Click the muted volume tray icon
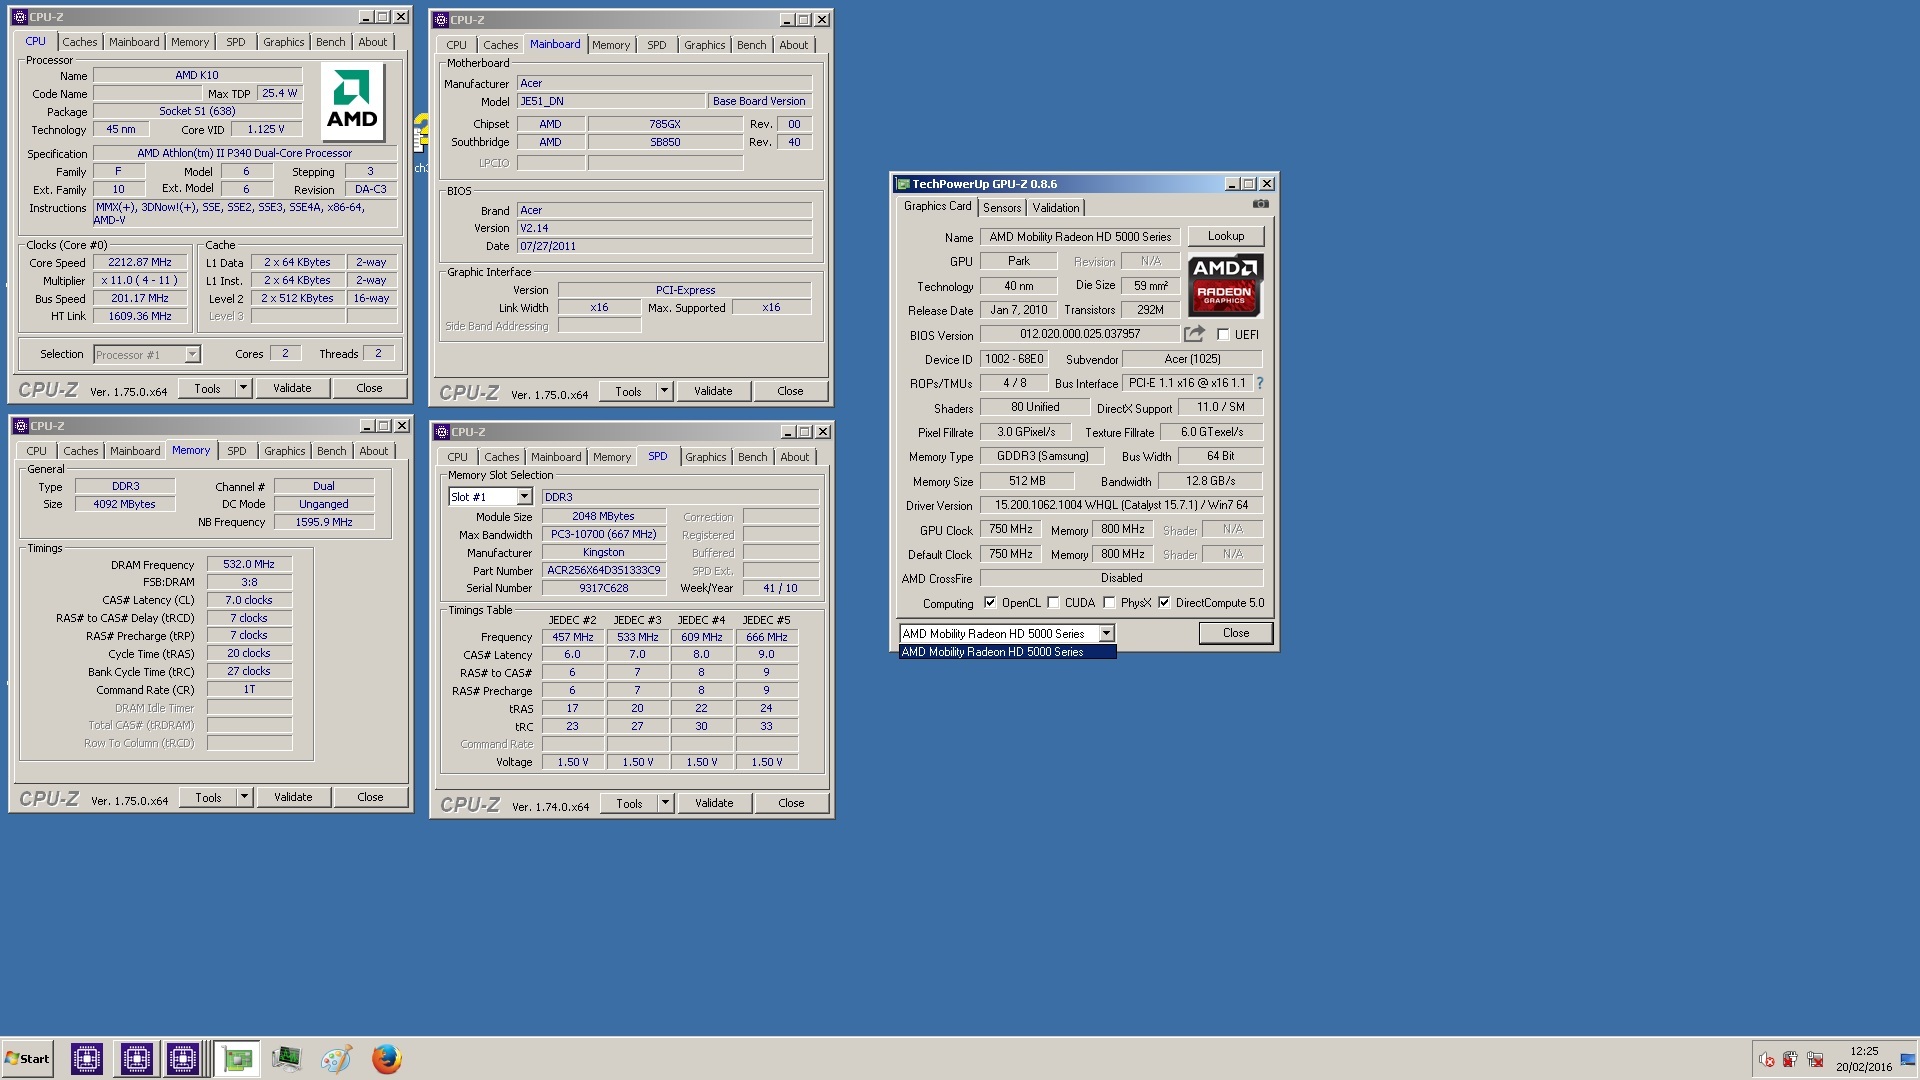The height and width of the screenshot is (1080, 1920). [x=1766, y=1060]
